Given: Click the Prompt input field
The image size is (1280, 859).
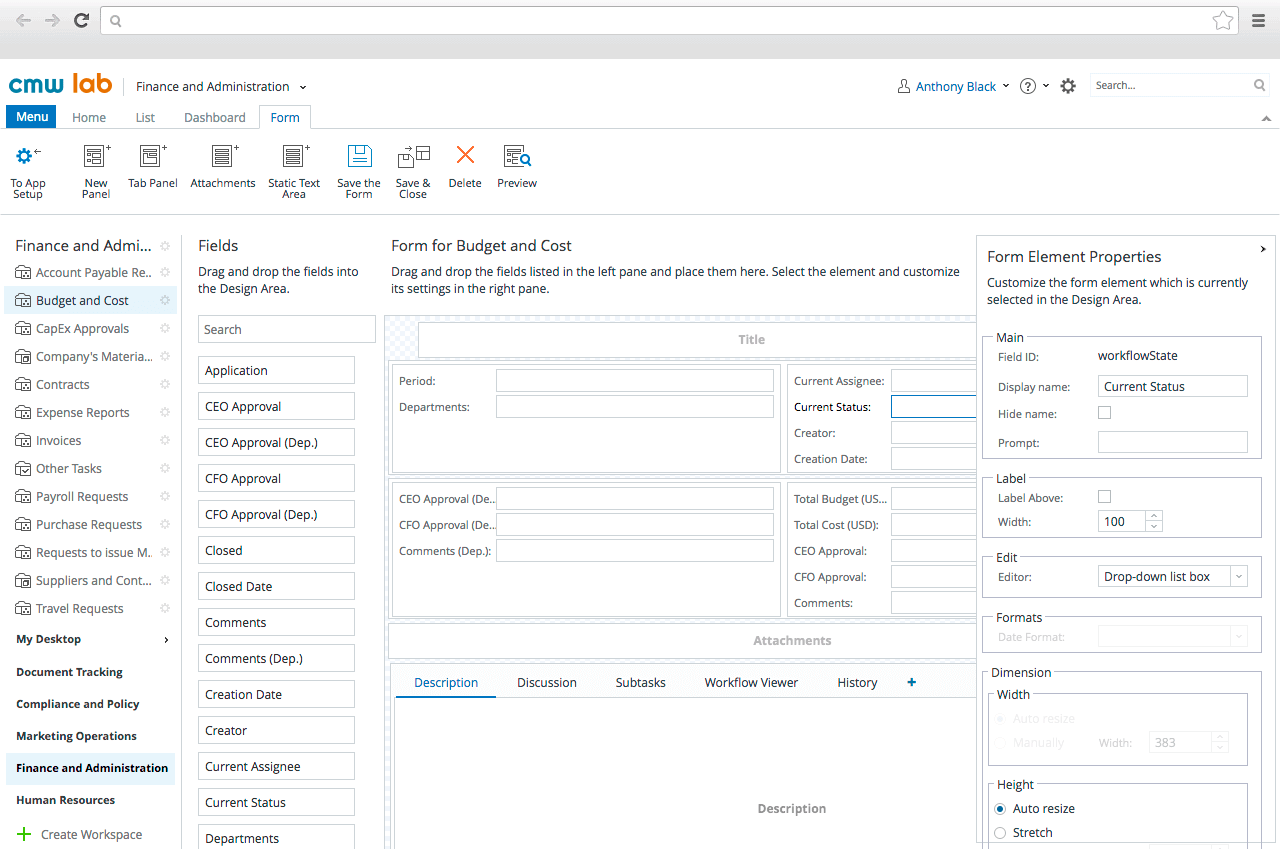Looking at the screenshot, I should pyautogui.click(x=1173, y=442).
